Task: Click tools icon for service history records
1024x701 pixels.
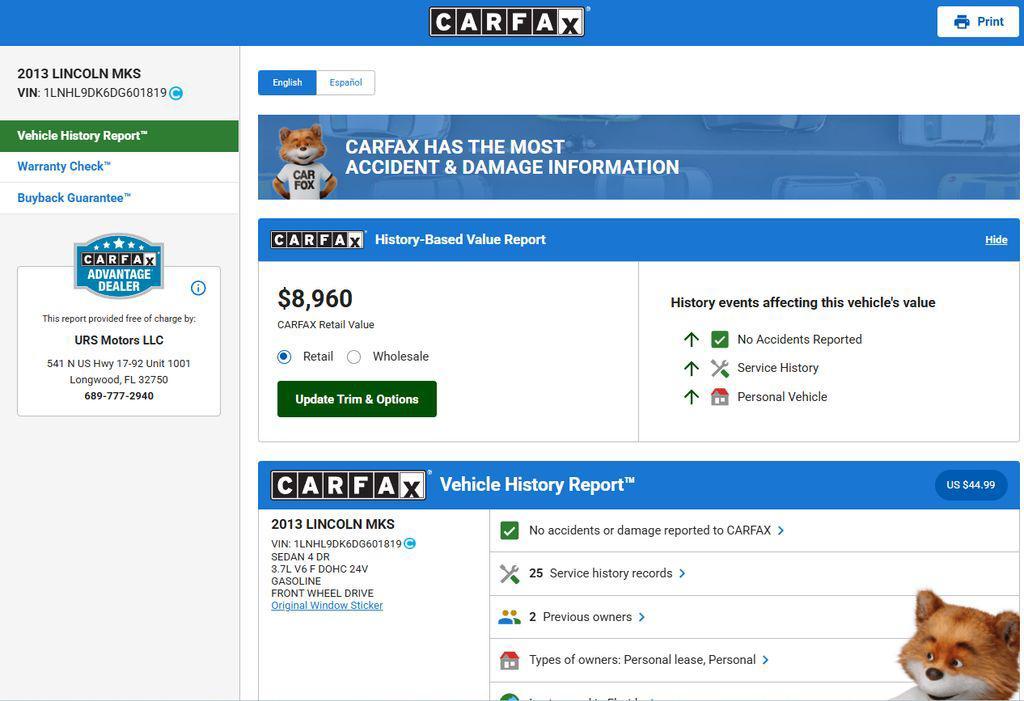Action: click(x=509, y=574)
